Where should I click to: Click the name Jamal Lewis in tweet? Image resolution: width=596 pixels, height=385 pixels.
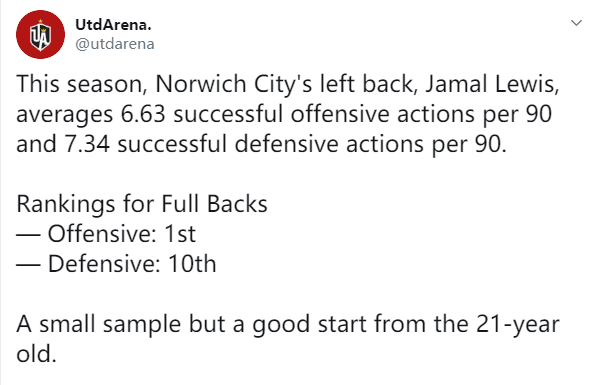(x=489, y=84)
